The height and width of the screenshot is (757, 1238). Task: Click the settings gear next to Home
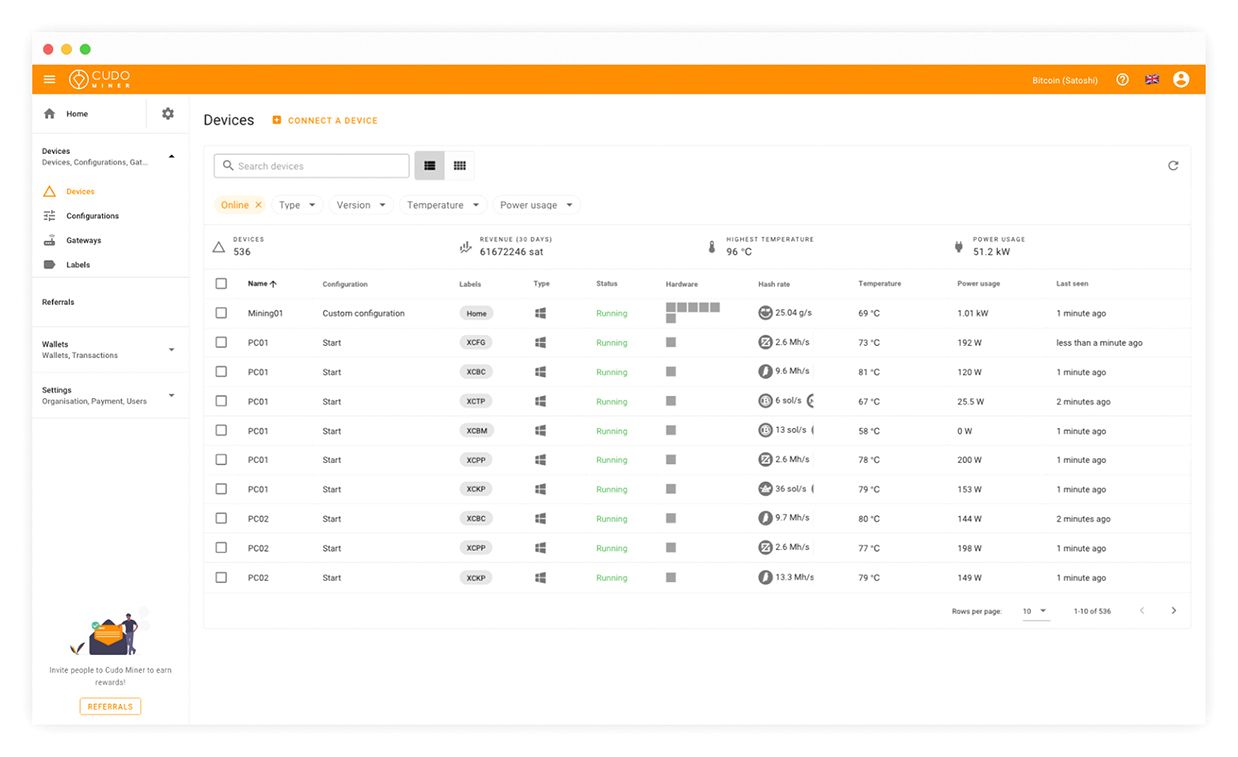[167, 113]
